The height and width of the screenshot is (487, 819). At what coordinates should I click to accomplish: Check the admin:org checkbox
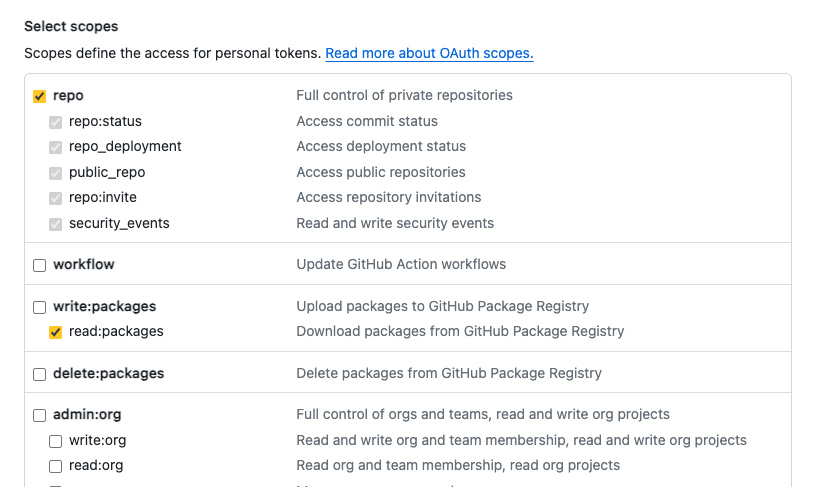tap(40, 415)
